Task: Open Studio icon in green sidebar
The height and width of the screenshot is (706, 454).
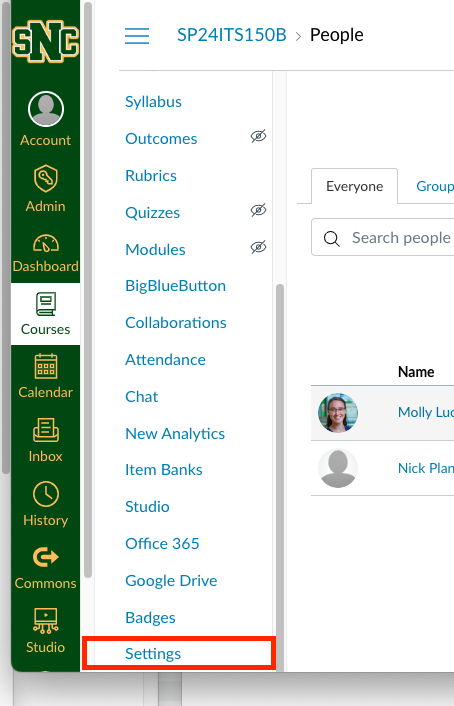Action: [45, 621]
